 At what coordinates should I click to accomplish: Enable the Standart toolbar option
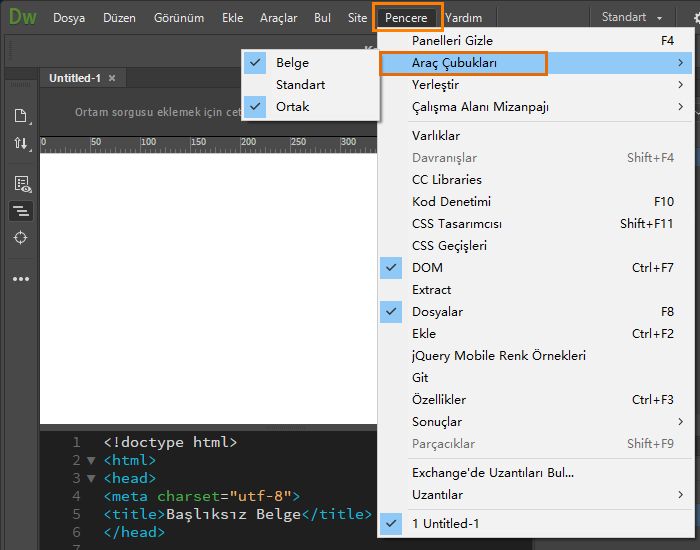pyautogui.click(x=300, y=85)
